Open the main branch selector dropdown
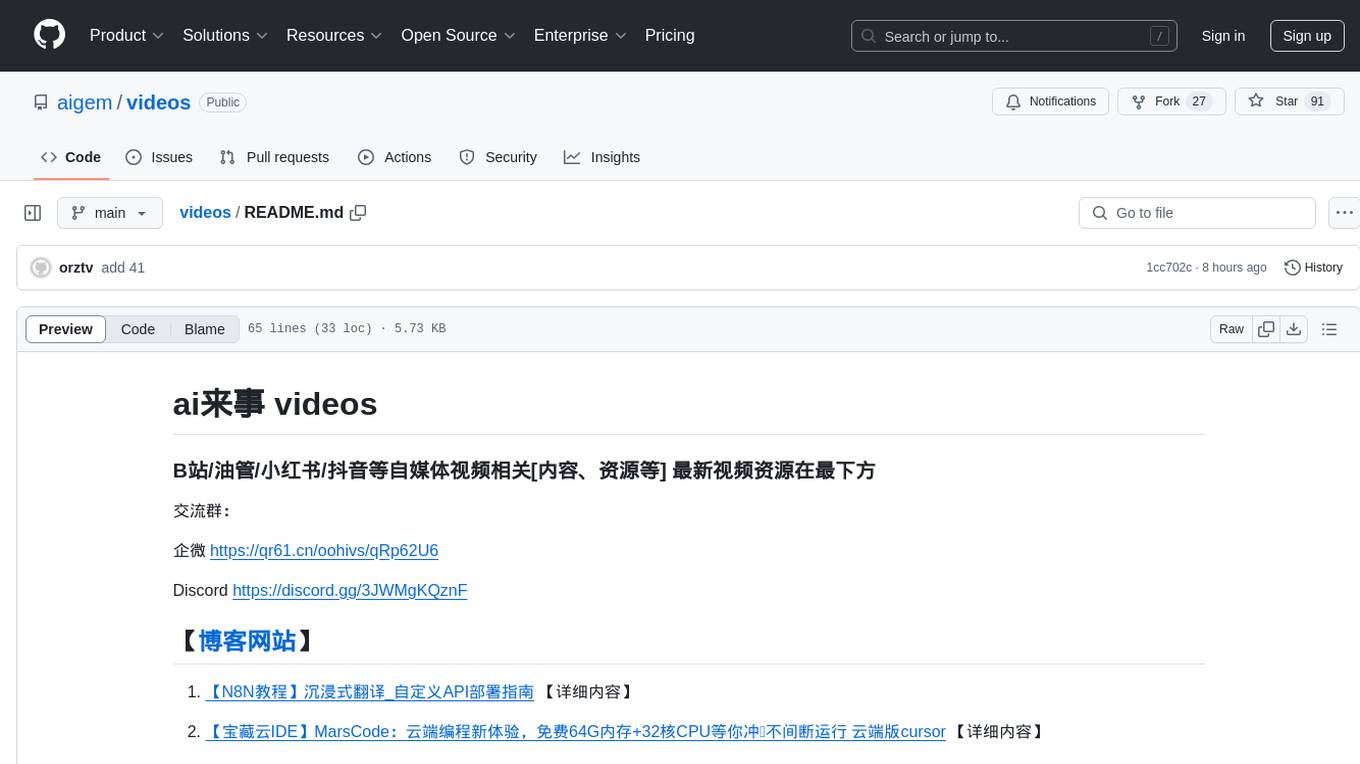The width and height of the screenshot is (1360, 764). [x=110, y=213]
